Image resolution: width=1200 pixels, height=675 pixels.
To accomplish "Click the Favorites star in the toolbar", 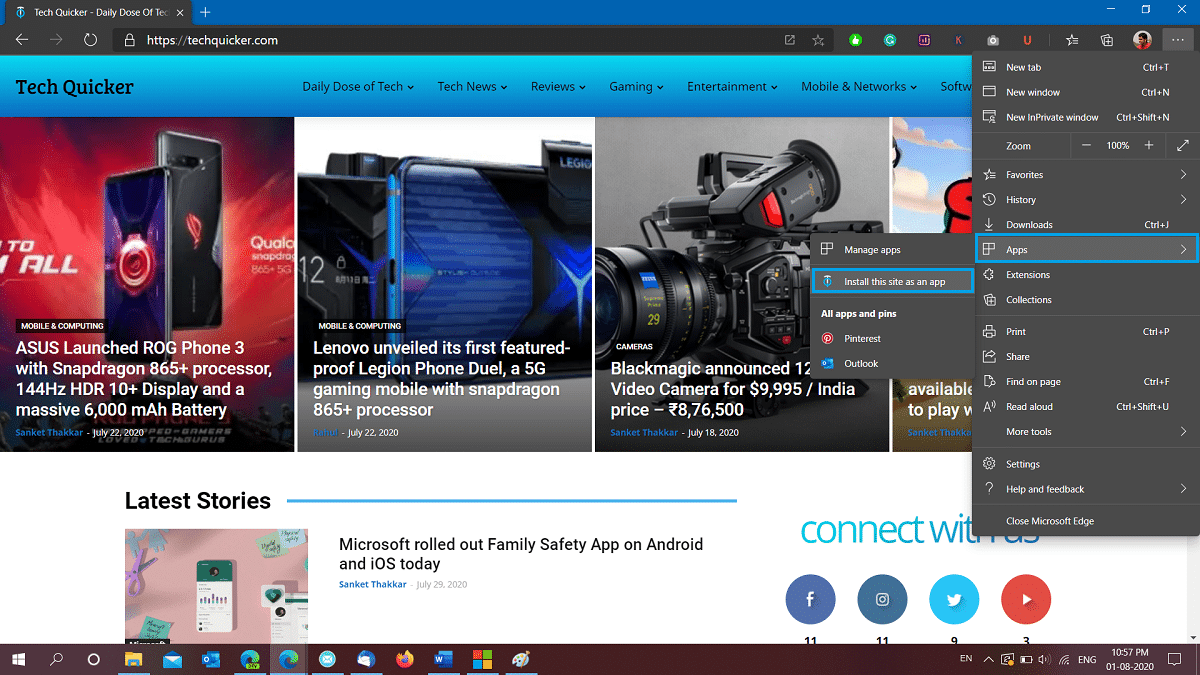I will 1071,40.
